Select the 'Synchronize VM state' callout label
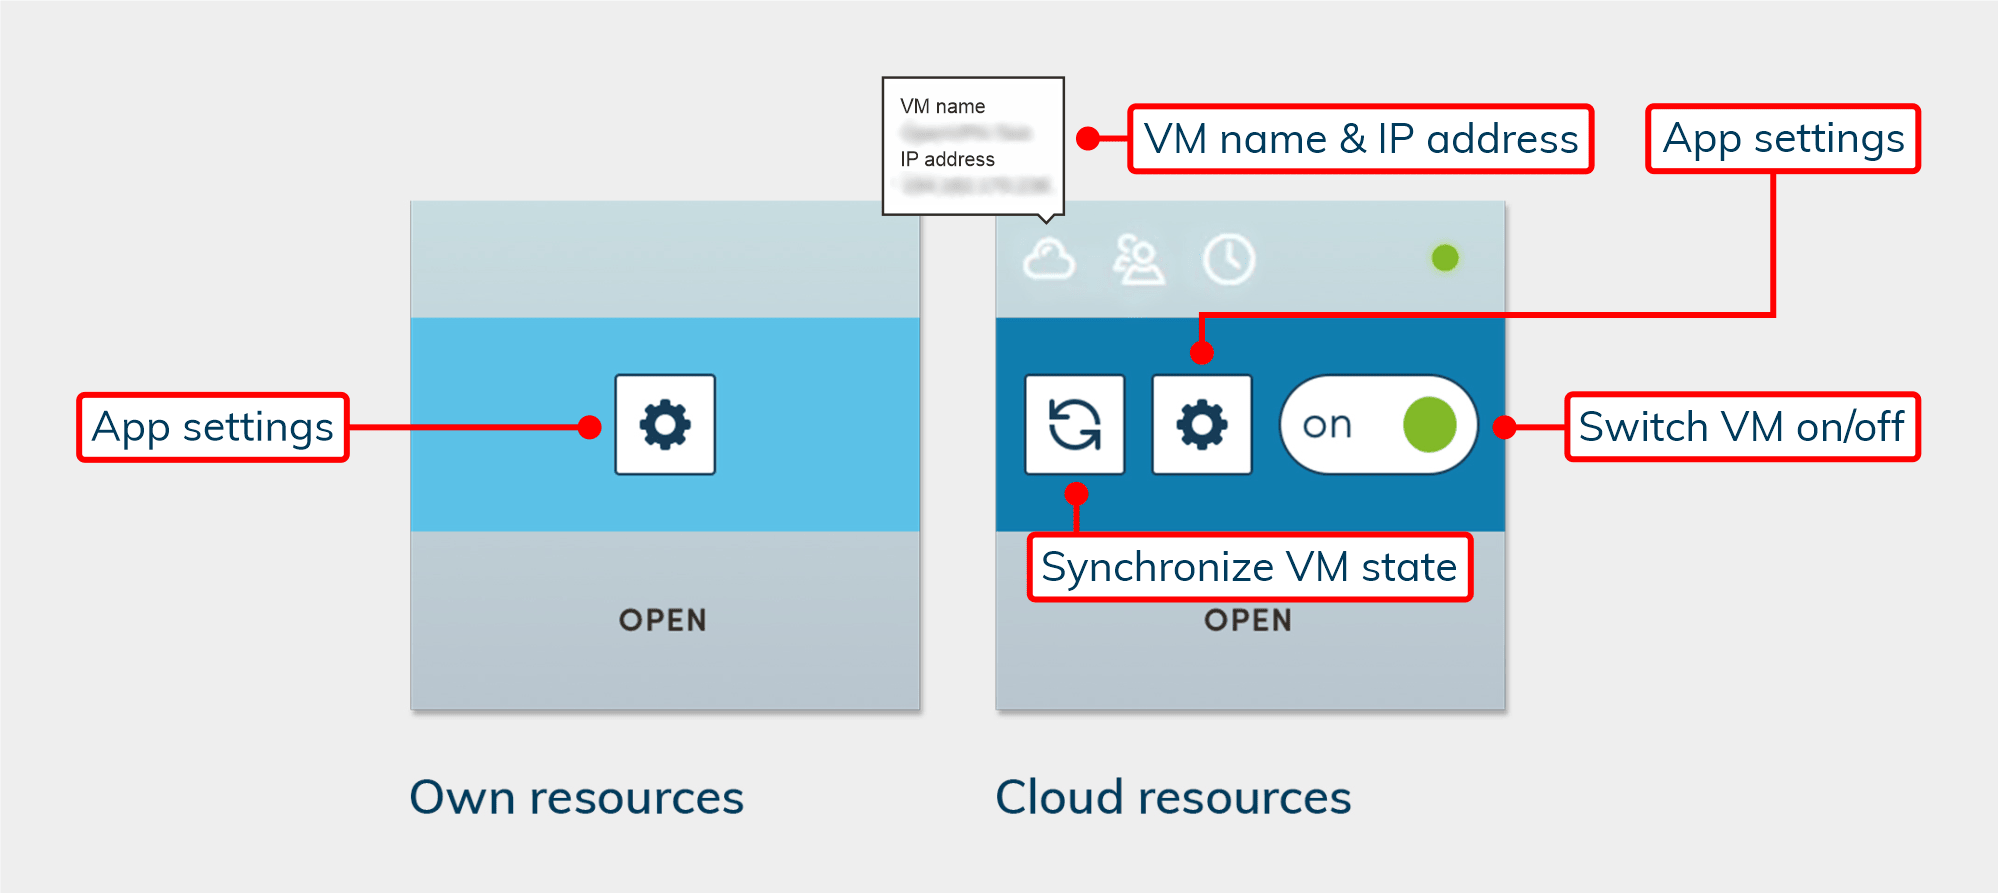The height and width of the screenshot is (893, 1998). coord(1249,567)
